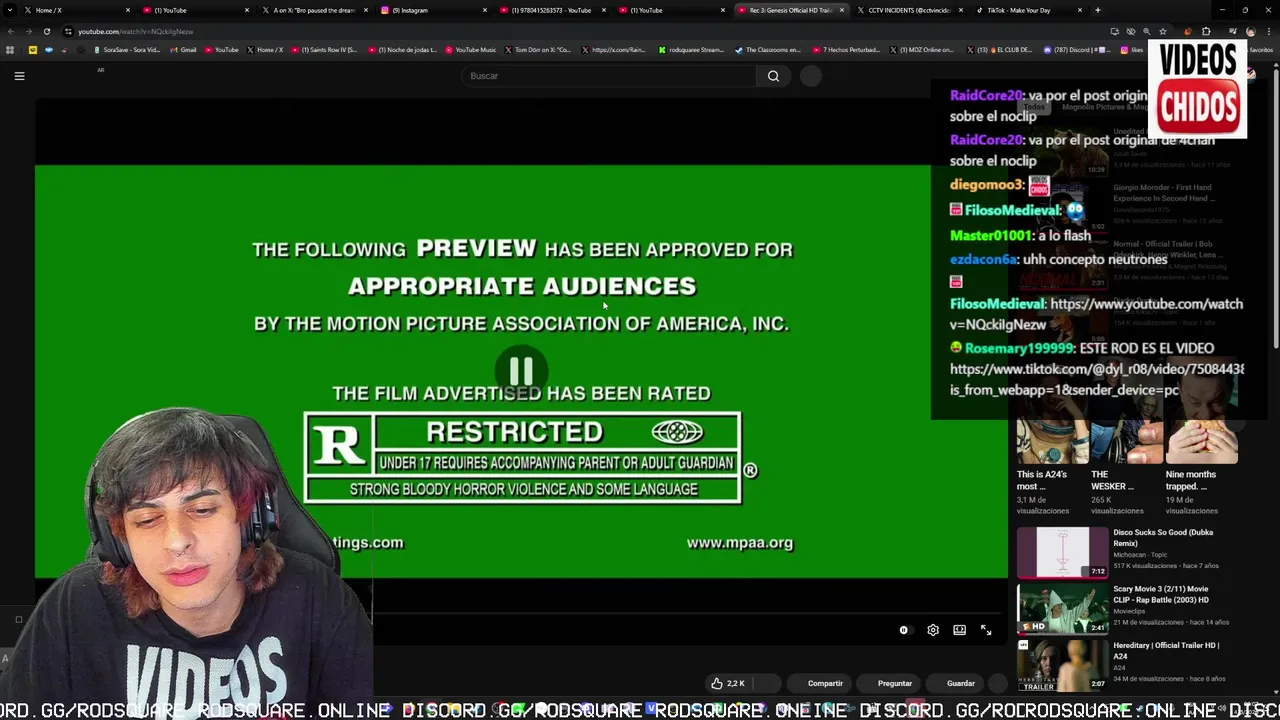Screen dimensions: 1280x720
Task: Open the SoraSave bookmark
Action: 126,50
